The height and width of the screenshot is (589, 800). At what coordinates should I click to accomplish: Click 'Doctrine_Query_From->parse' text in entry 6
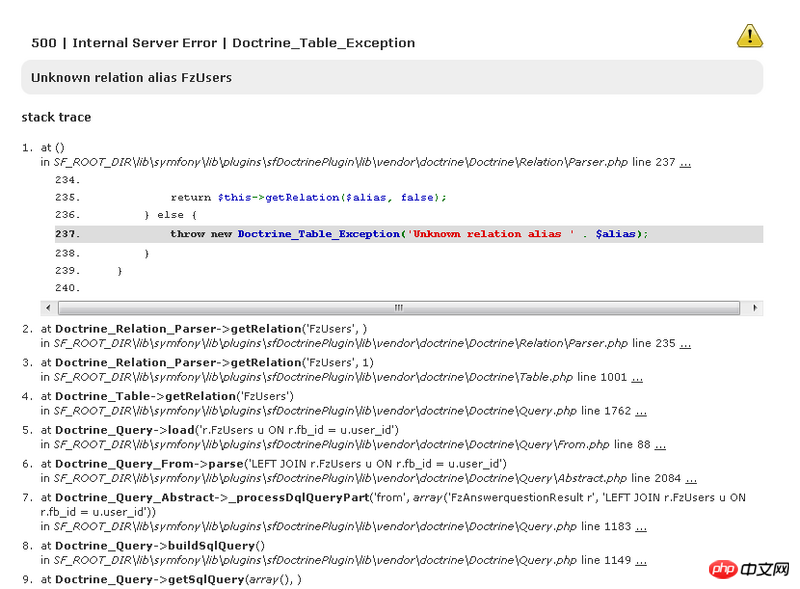click(149, 464)
